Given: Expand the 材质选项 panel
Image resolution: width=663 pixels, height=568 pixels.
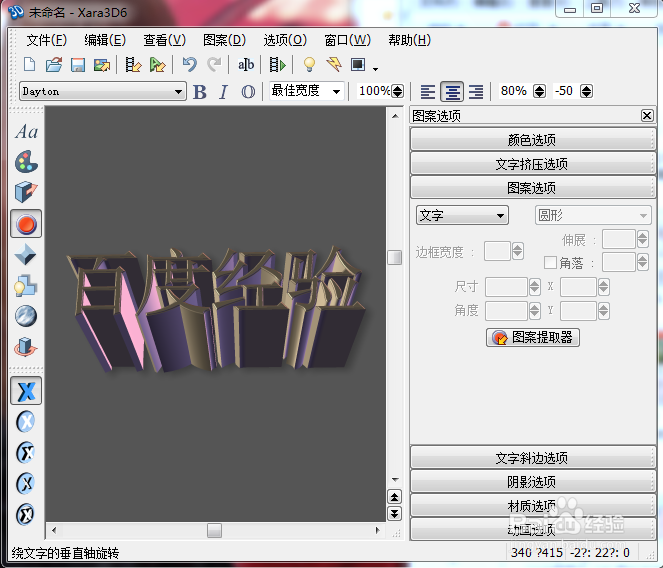Looking at the screenshot, I should click(532, 506).
